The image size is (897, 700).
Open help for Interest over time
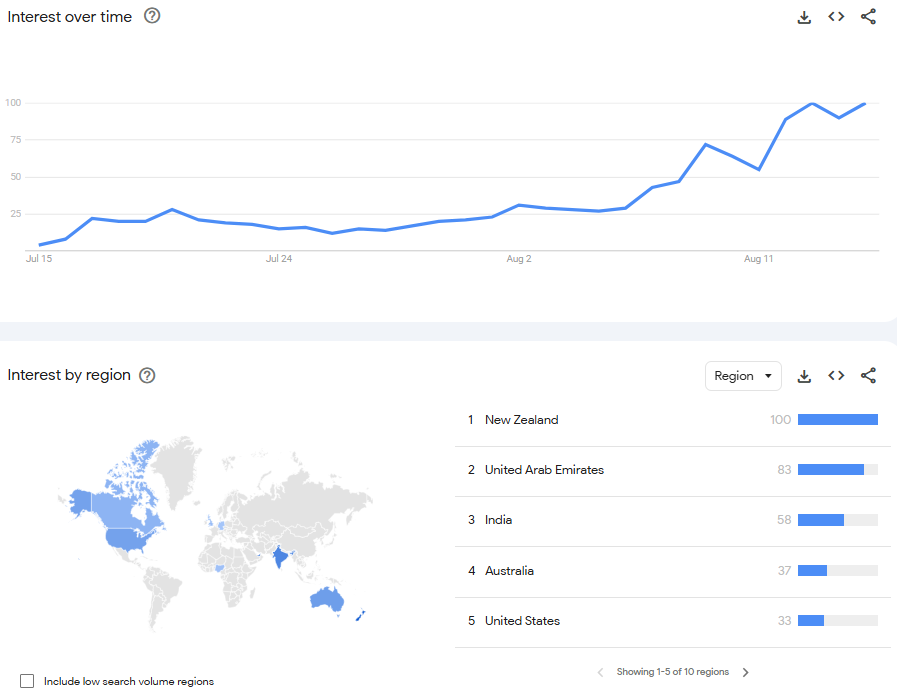(152, 16)
